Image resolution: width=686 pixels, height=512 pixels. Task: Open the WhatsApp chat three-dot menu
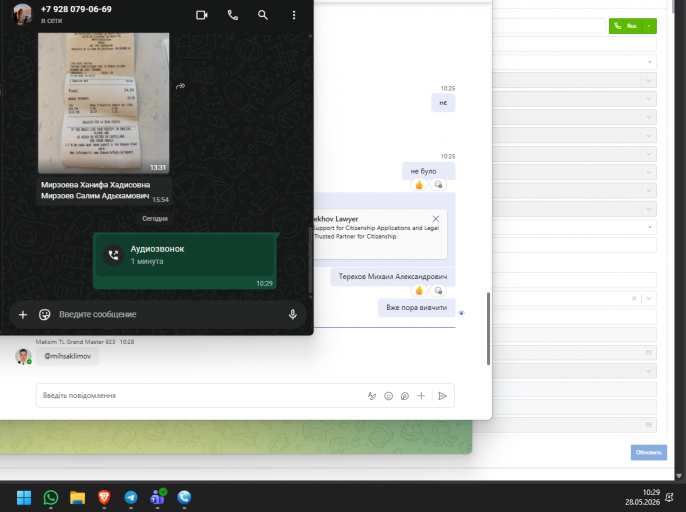(294, 15)
